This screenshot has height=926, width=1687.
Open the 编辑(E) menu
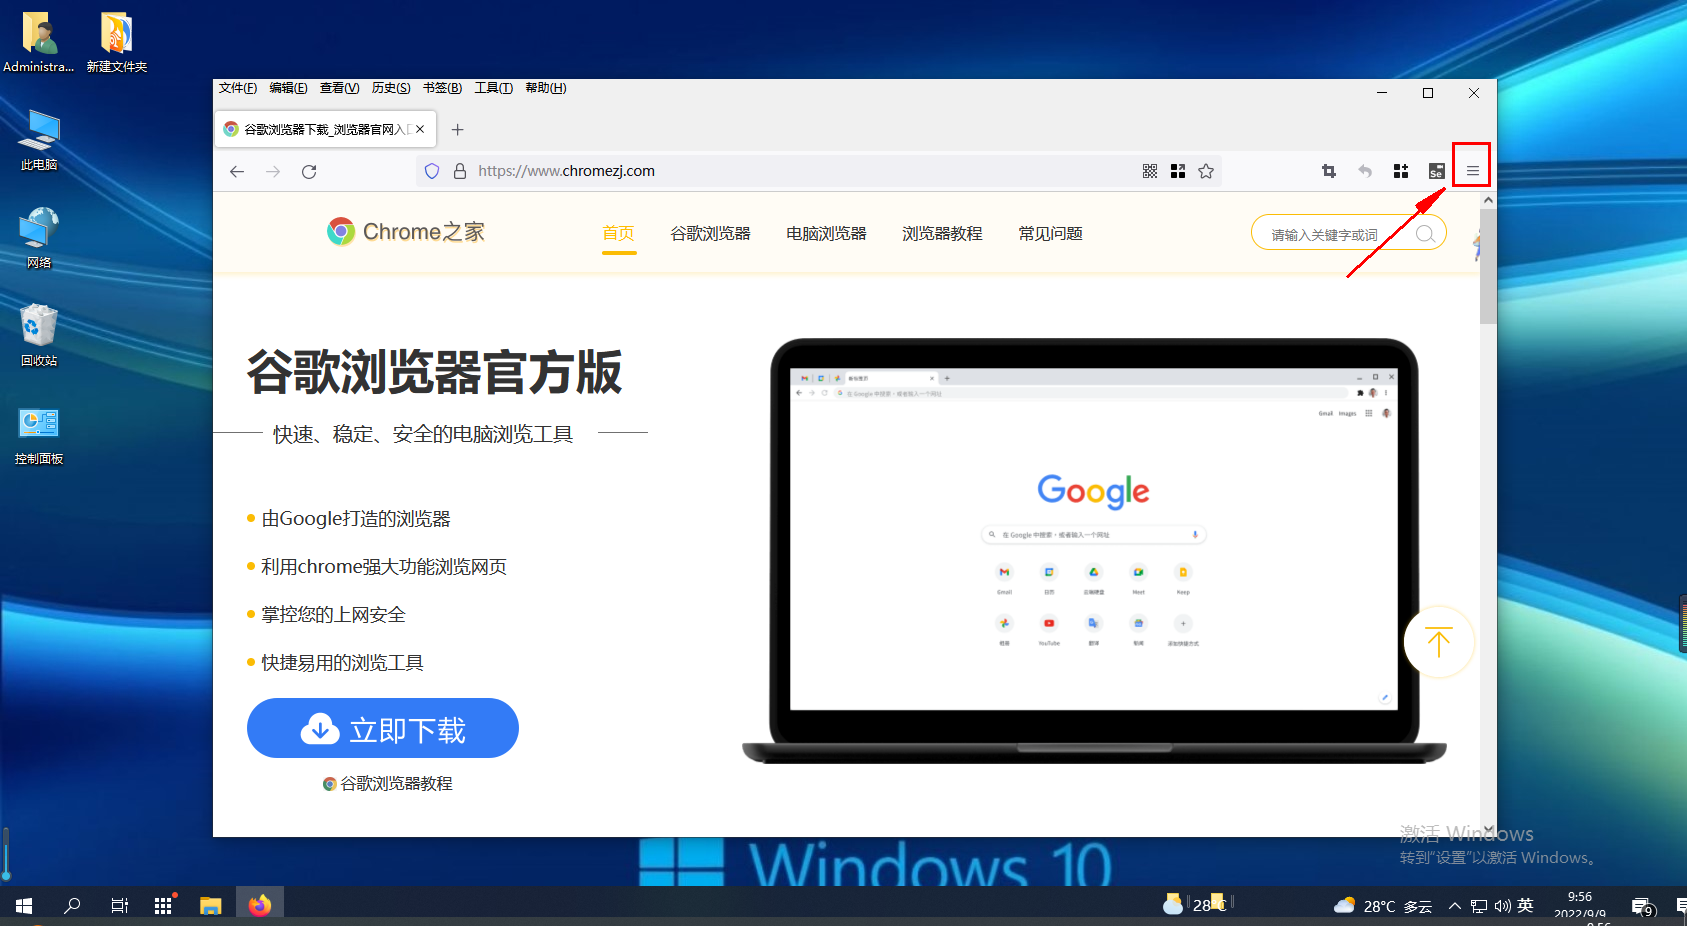[x=288, y=88]
